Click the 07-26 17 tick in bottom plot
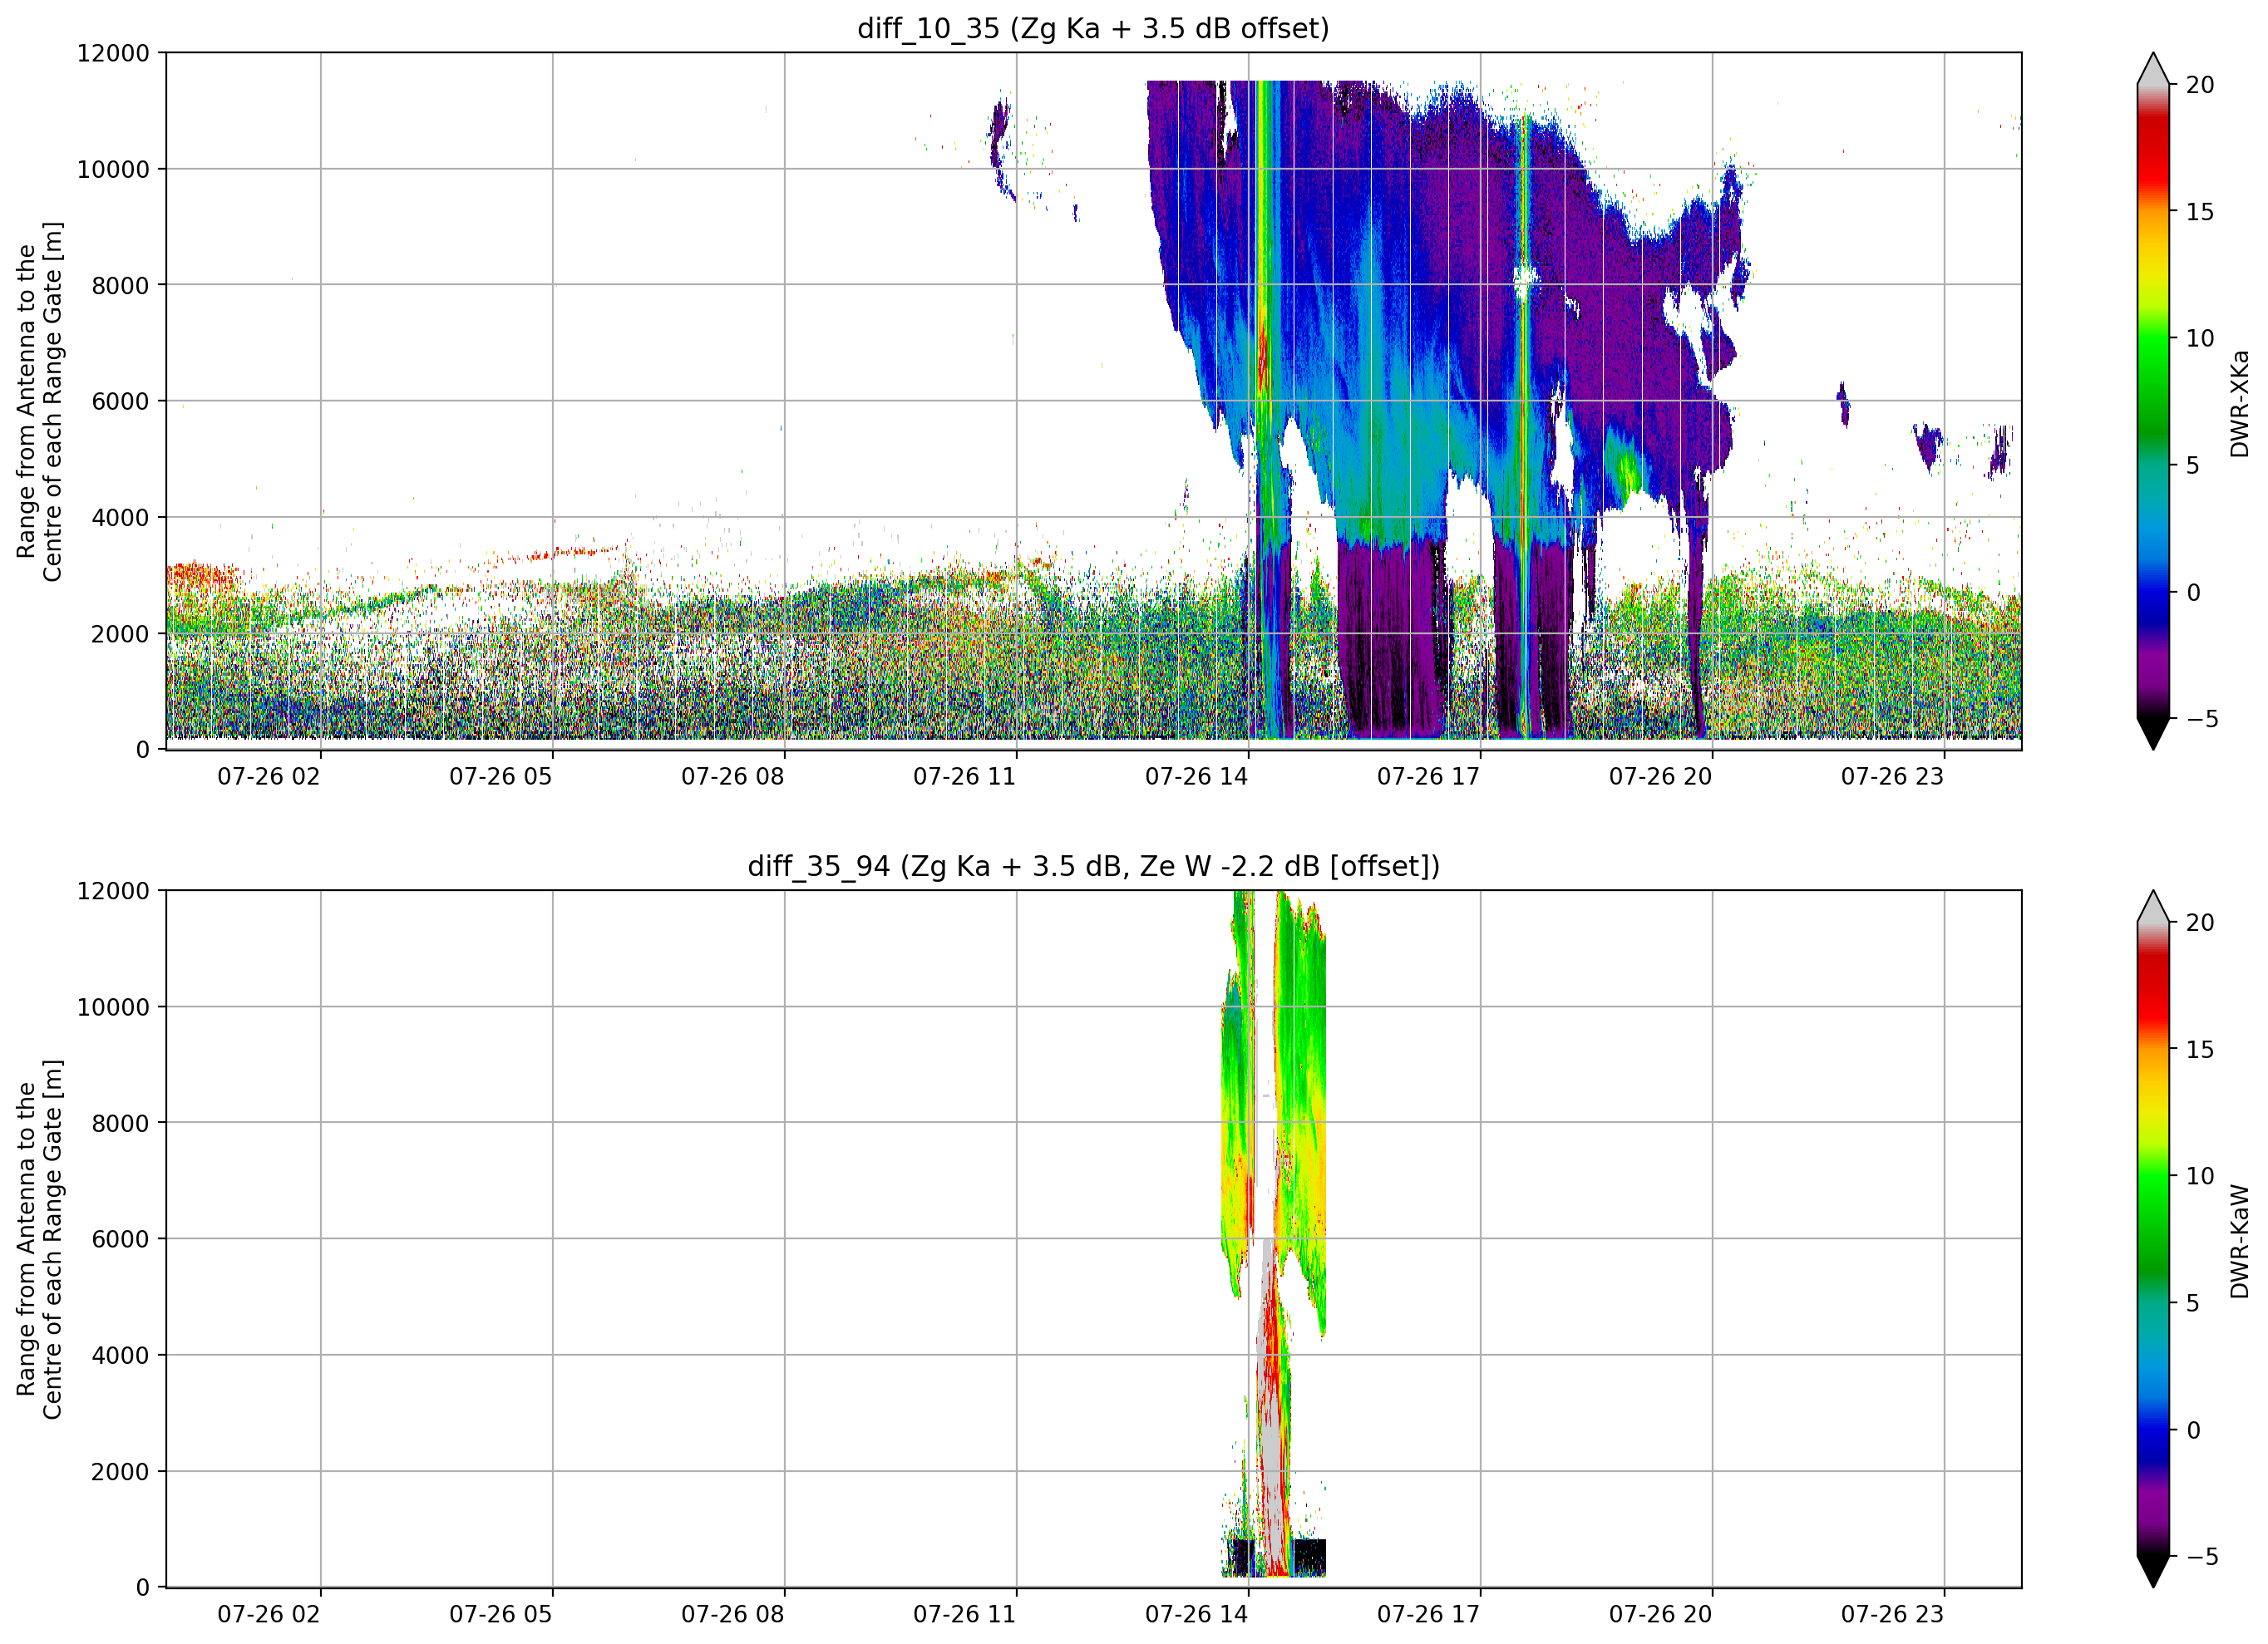The image size is (2268, 1644). click(1429, 1614)
